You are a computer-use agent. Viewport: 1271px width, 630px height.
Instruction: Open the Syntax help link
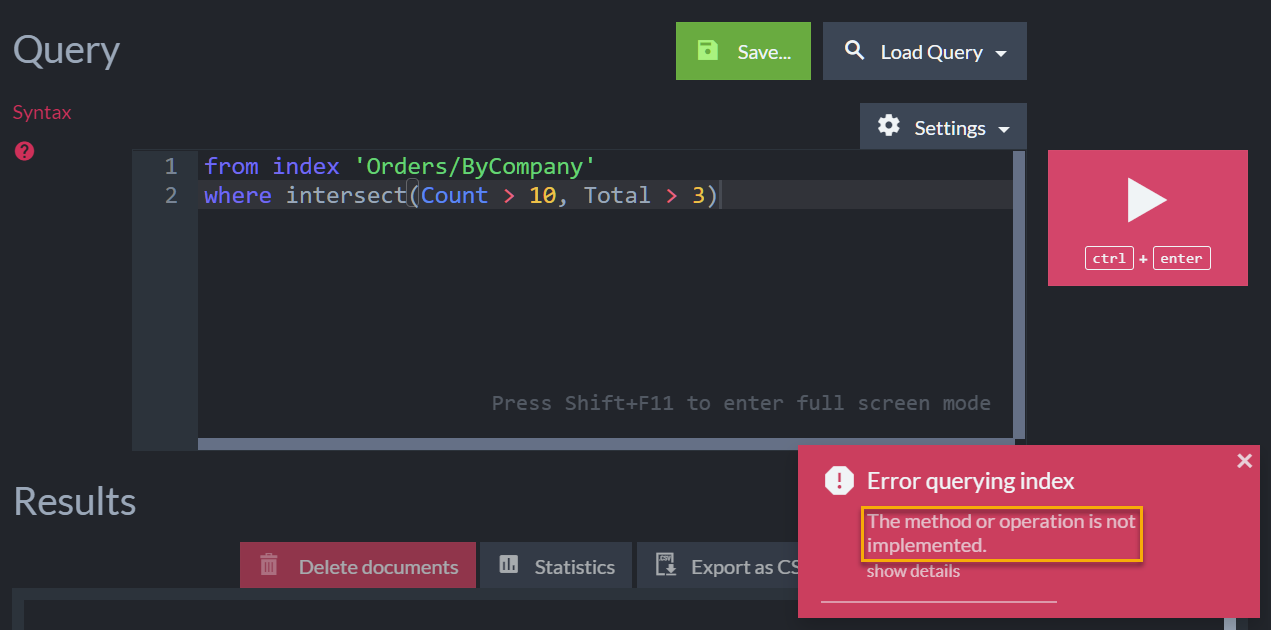pos(42,112)
